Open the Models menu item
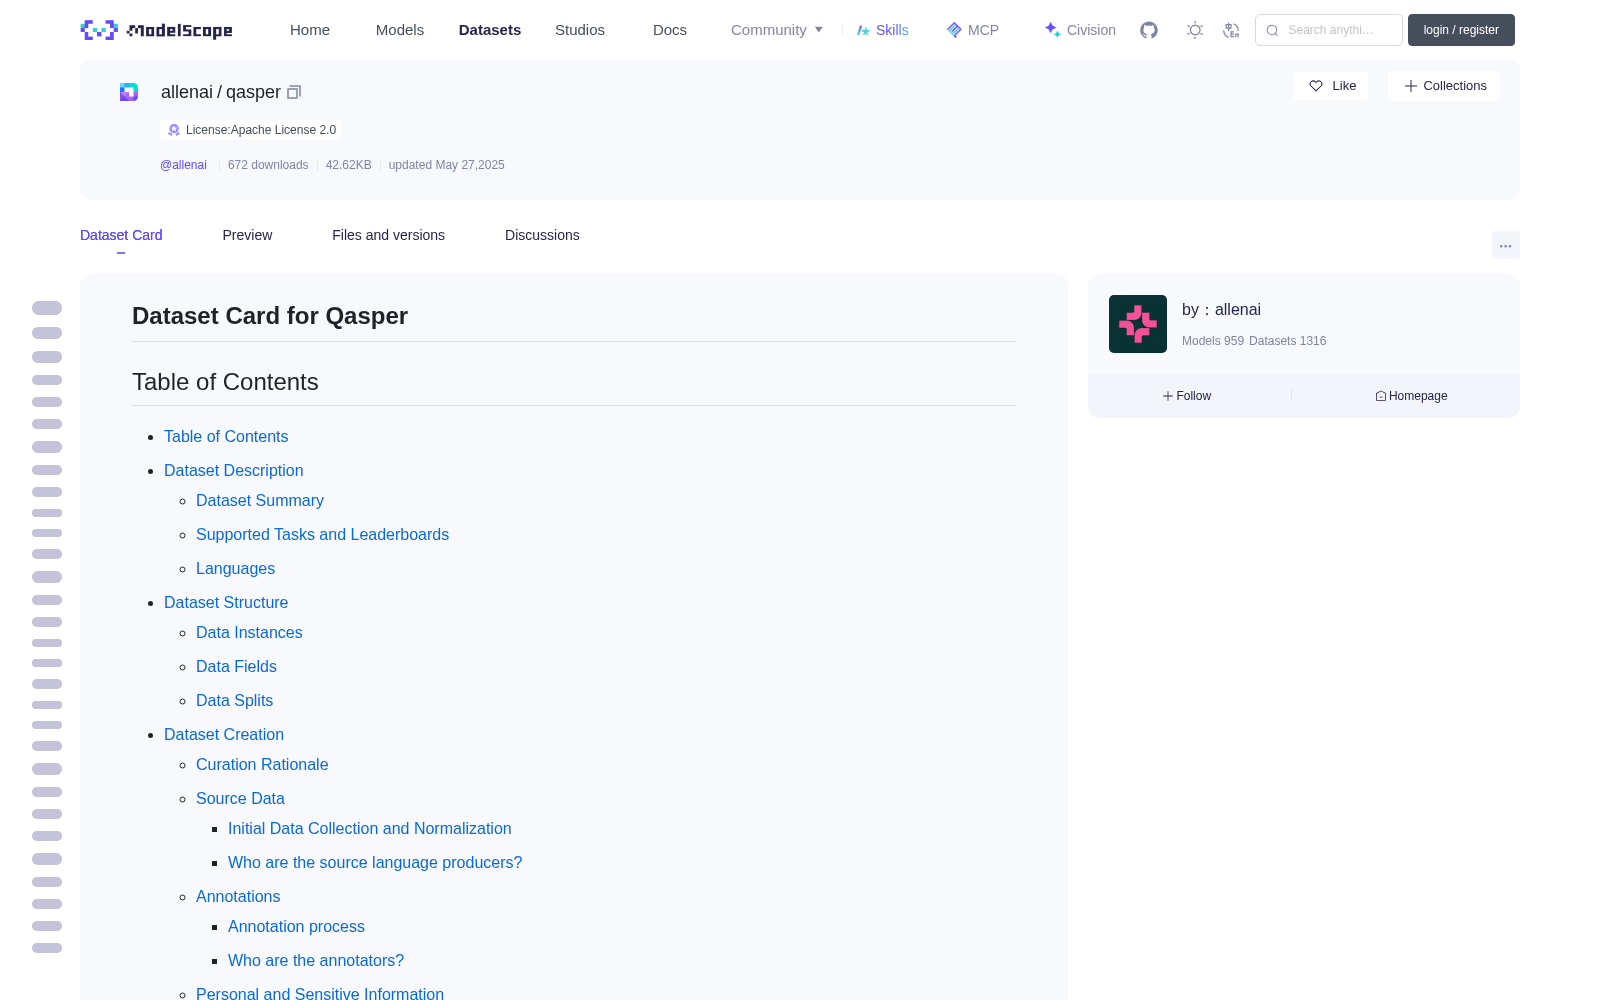Screen dimensions: 1600x1000 [x=400, y=30]
